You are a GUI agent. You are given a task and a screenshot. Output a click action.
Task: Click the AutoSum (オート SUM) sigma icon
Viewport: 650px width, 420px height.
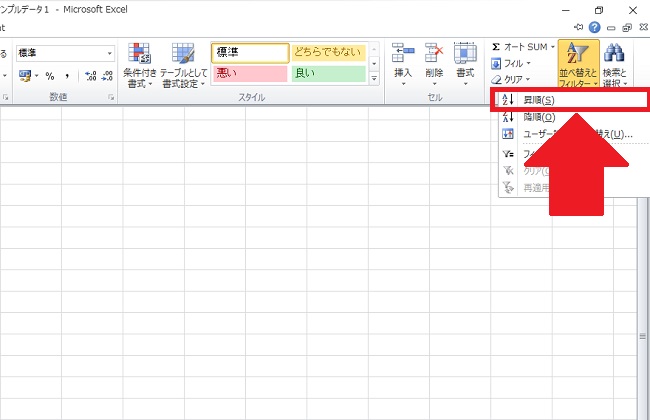(x=496, y=47)
